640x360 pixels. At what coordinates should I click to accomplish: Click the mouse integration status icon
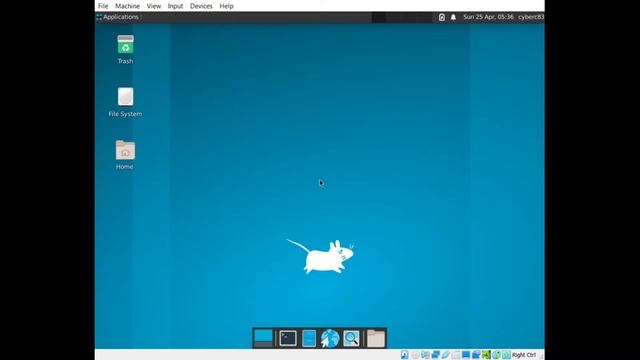496,355
